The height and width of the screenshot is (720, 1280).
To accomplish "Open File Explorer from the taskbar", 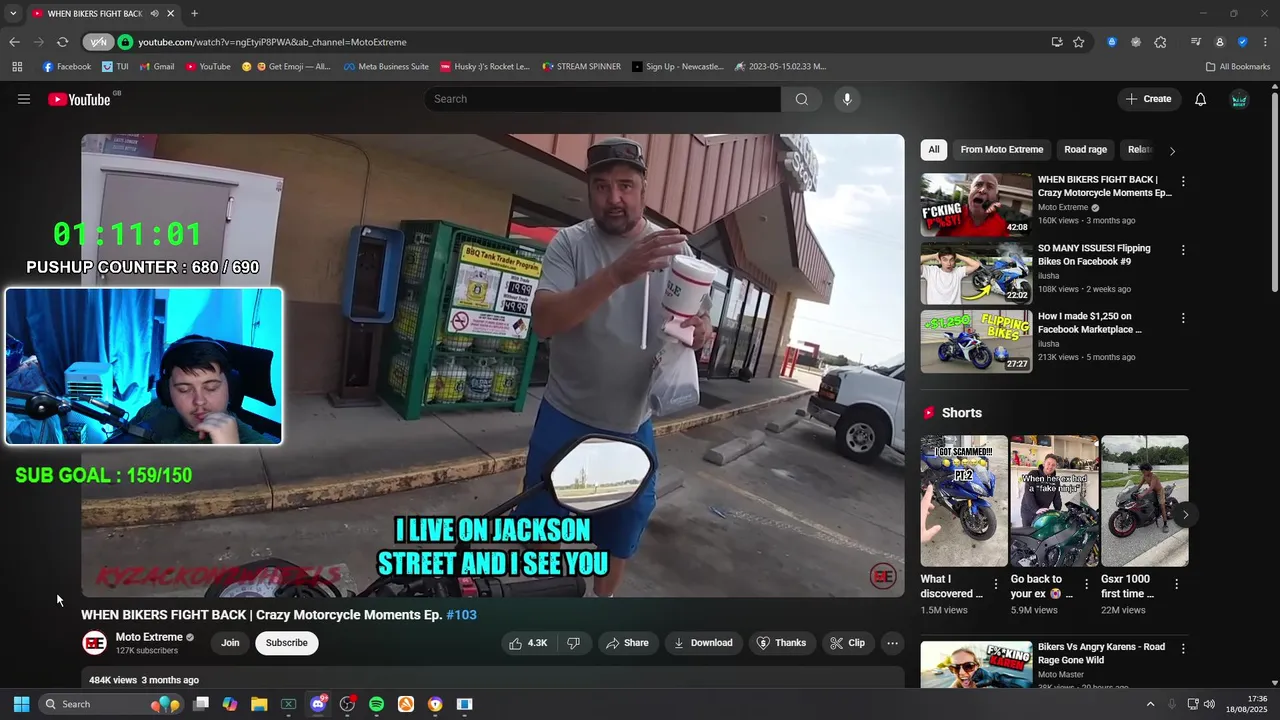I will (x=259, y=704).
